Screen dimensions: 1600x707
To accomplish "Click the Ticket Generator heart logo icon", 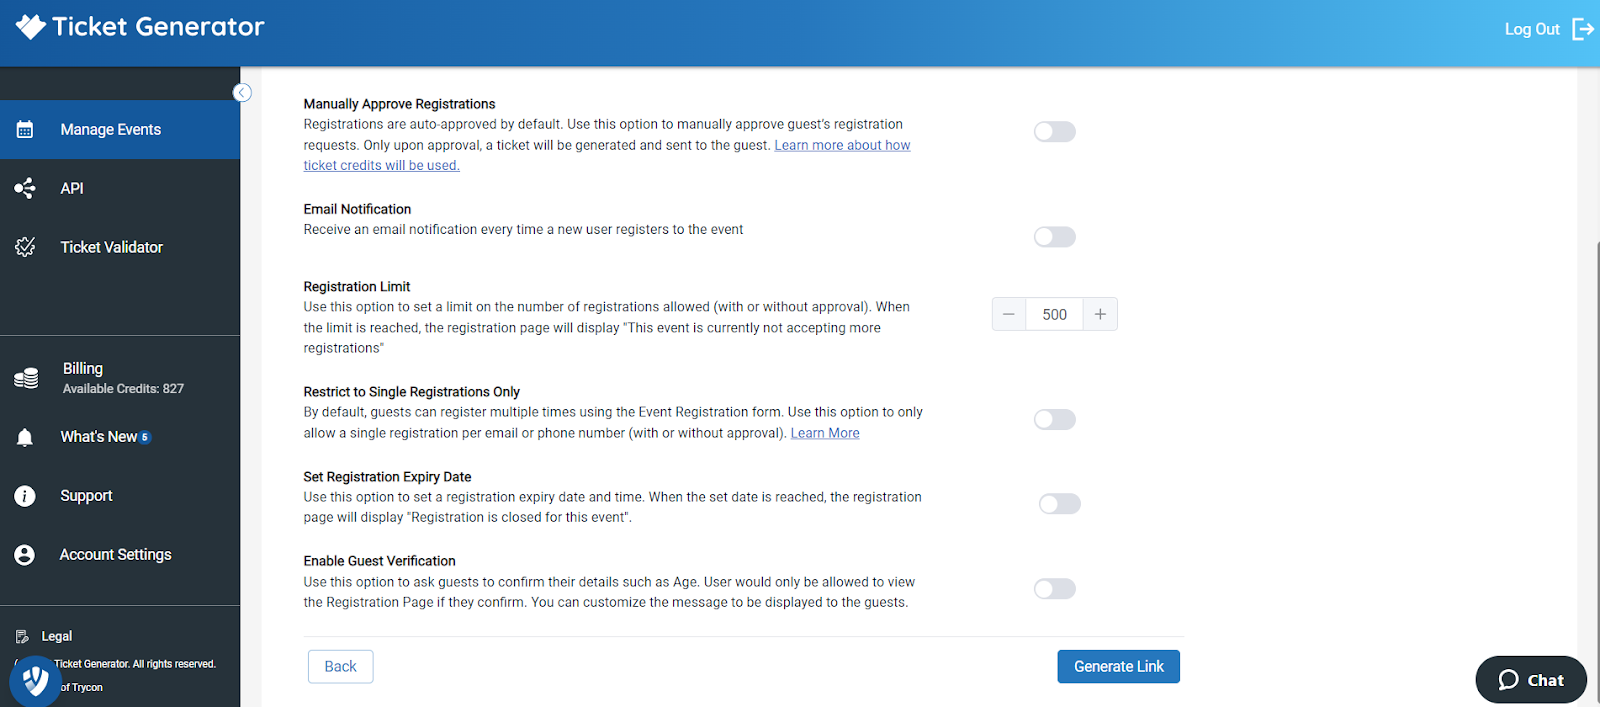I will 31,27.
